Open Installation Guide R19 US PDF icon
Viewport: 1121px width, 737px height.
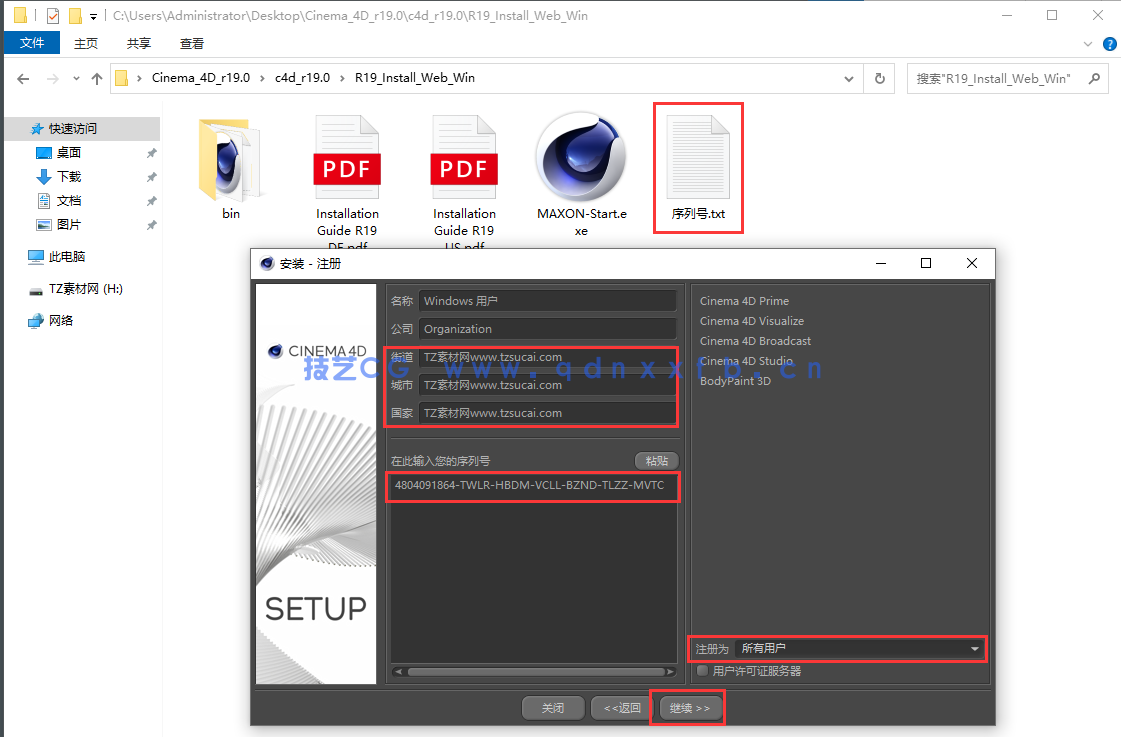pos(464,160)
